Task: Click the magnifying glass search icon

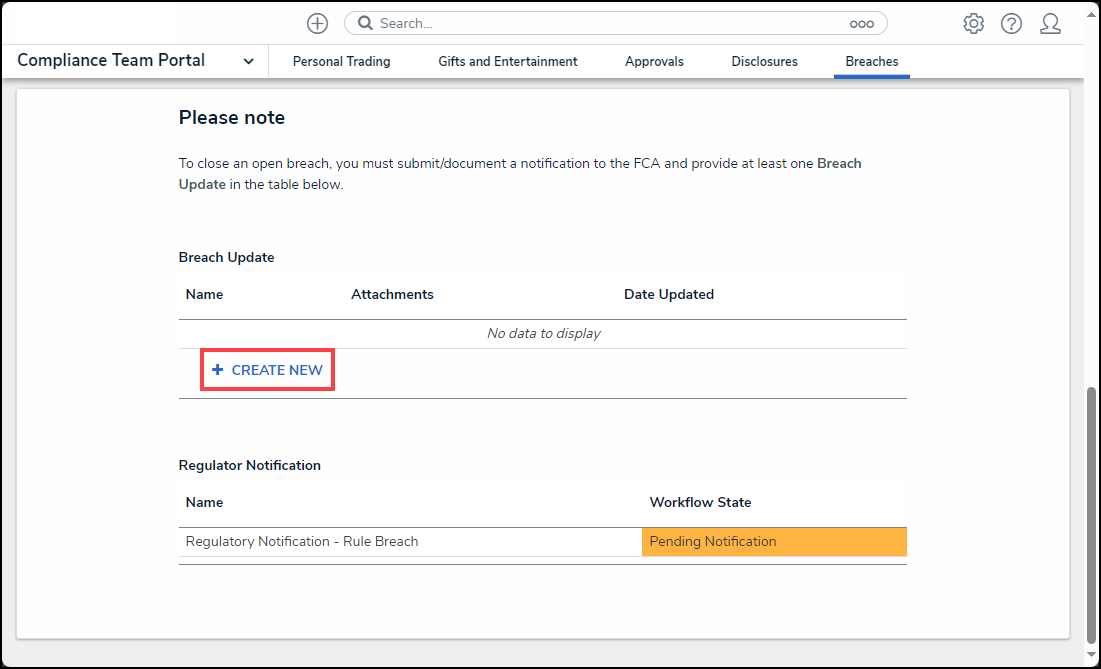Action: click(x=365, y=23)
